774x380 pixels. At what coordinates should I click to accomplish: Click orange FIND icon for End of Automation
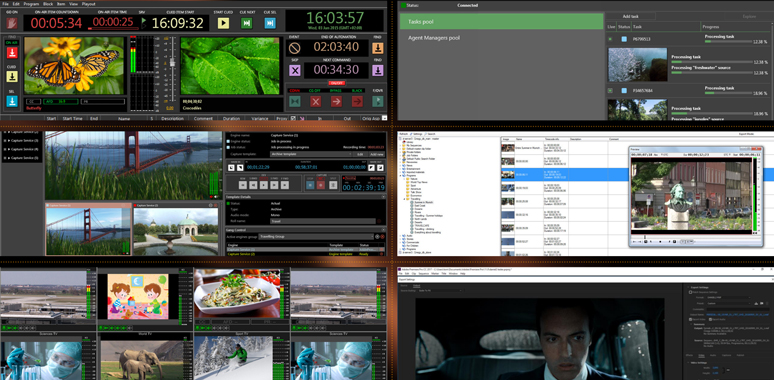378,48
